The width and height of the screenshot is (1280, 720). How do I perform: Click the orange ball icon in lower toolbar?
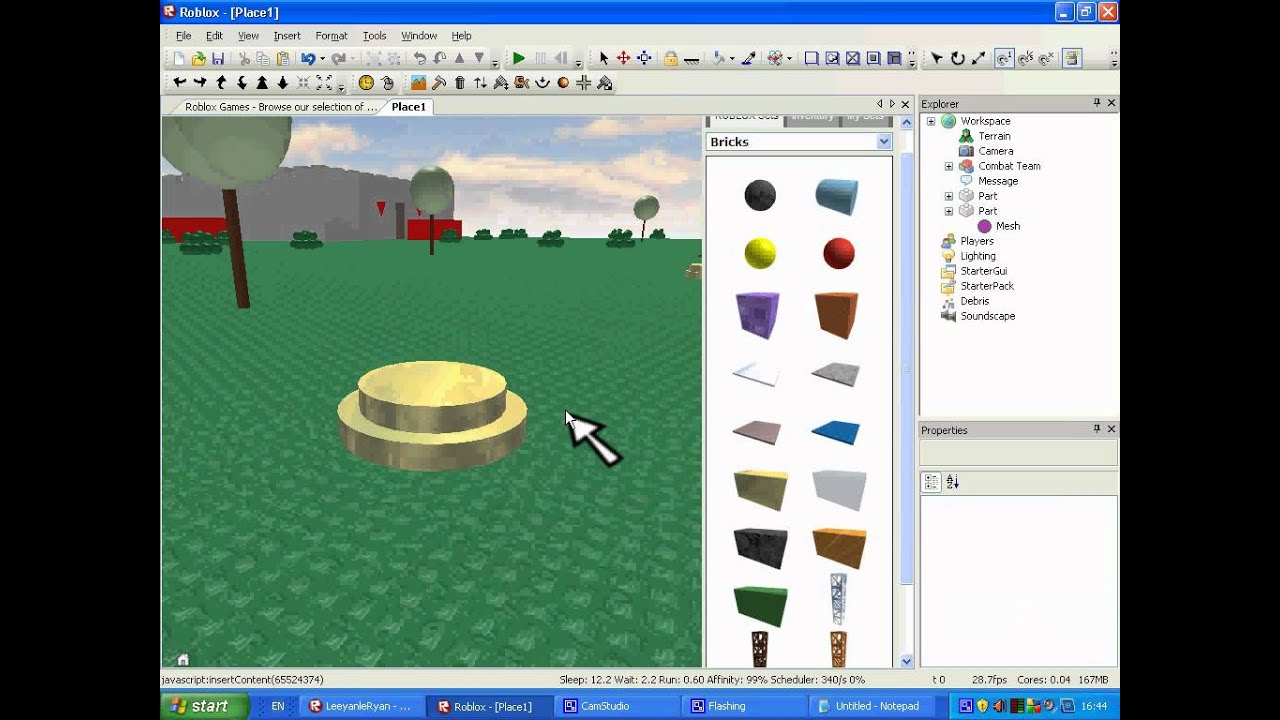coord(563,83)
